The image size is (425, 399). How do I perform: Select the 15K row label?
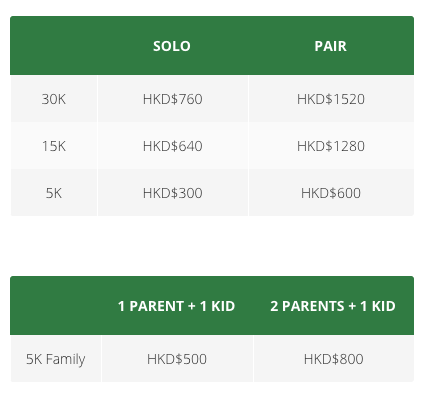[54, 146]
